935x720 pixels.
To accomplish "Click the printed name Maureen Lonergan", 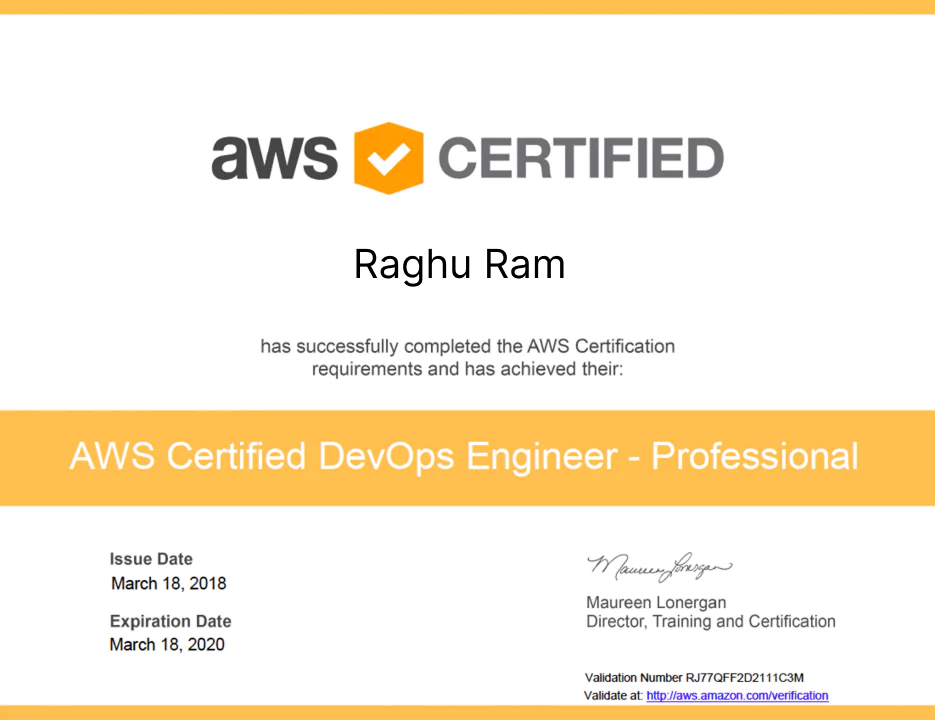I will [656, 602].
